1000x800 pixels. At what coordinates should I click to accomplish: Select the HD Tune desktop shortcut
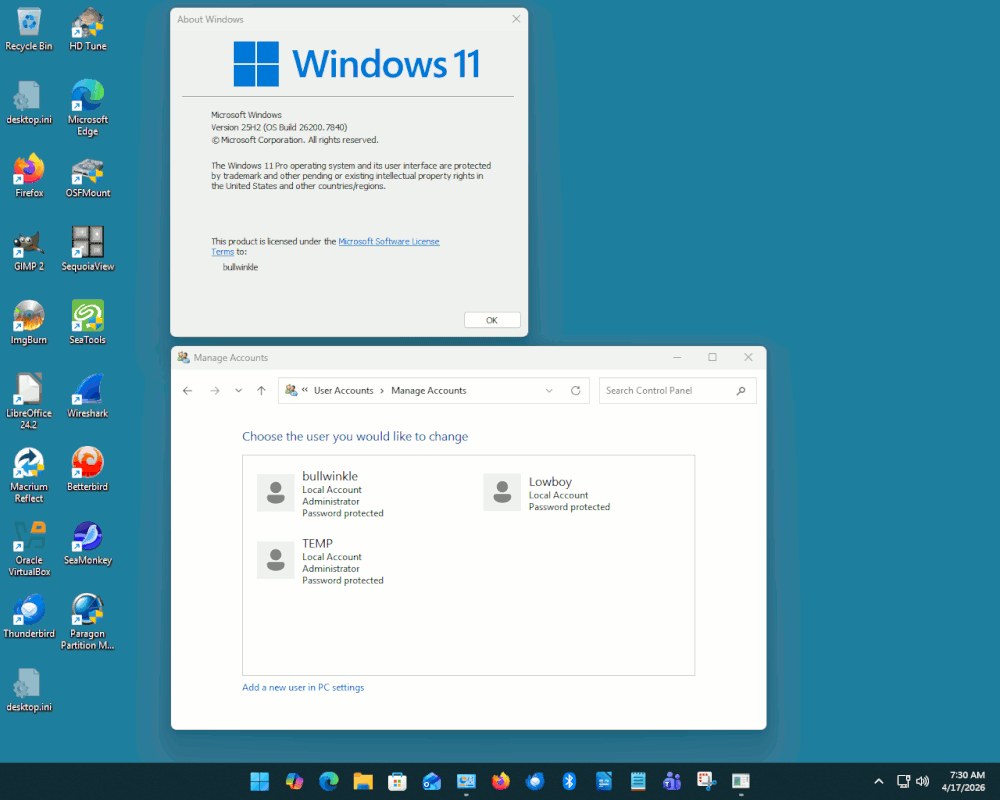(x=87, y=29)
